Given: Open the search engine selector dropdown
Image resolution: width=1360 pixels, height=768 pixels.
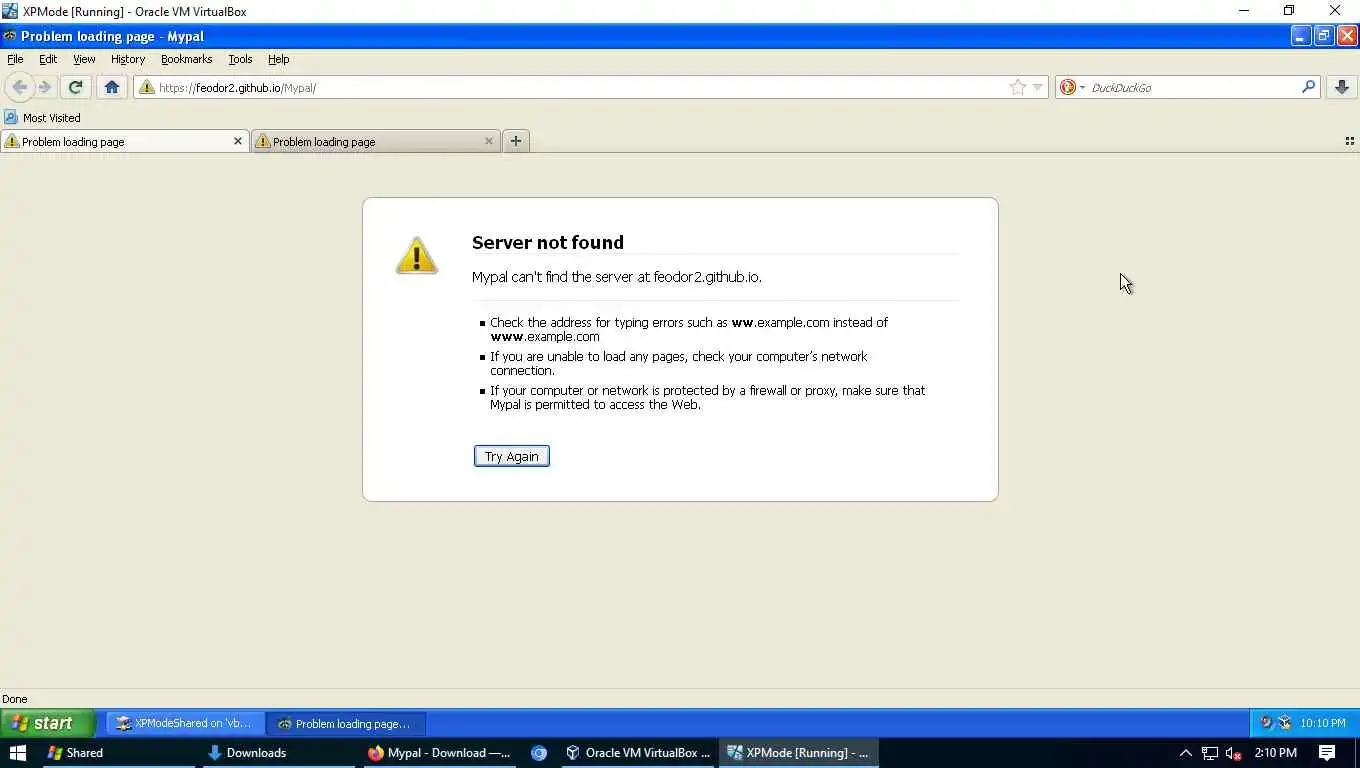Looking at the screenshot, I should pos(1072,87).
